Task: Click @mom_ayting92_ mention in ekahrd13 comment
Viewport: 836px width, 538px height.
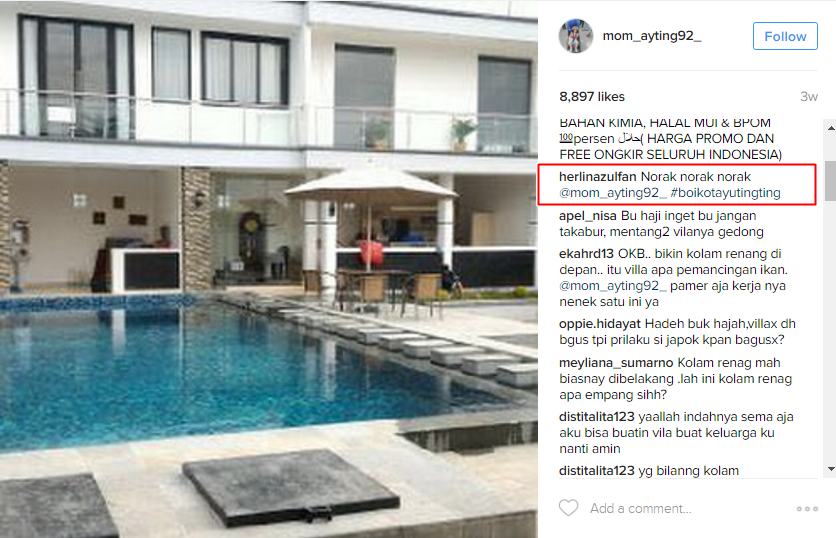Action: 613,286
